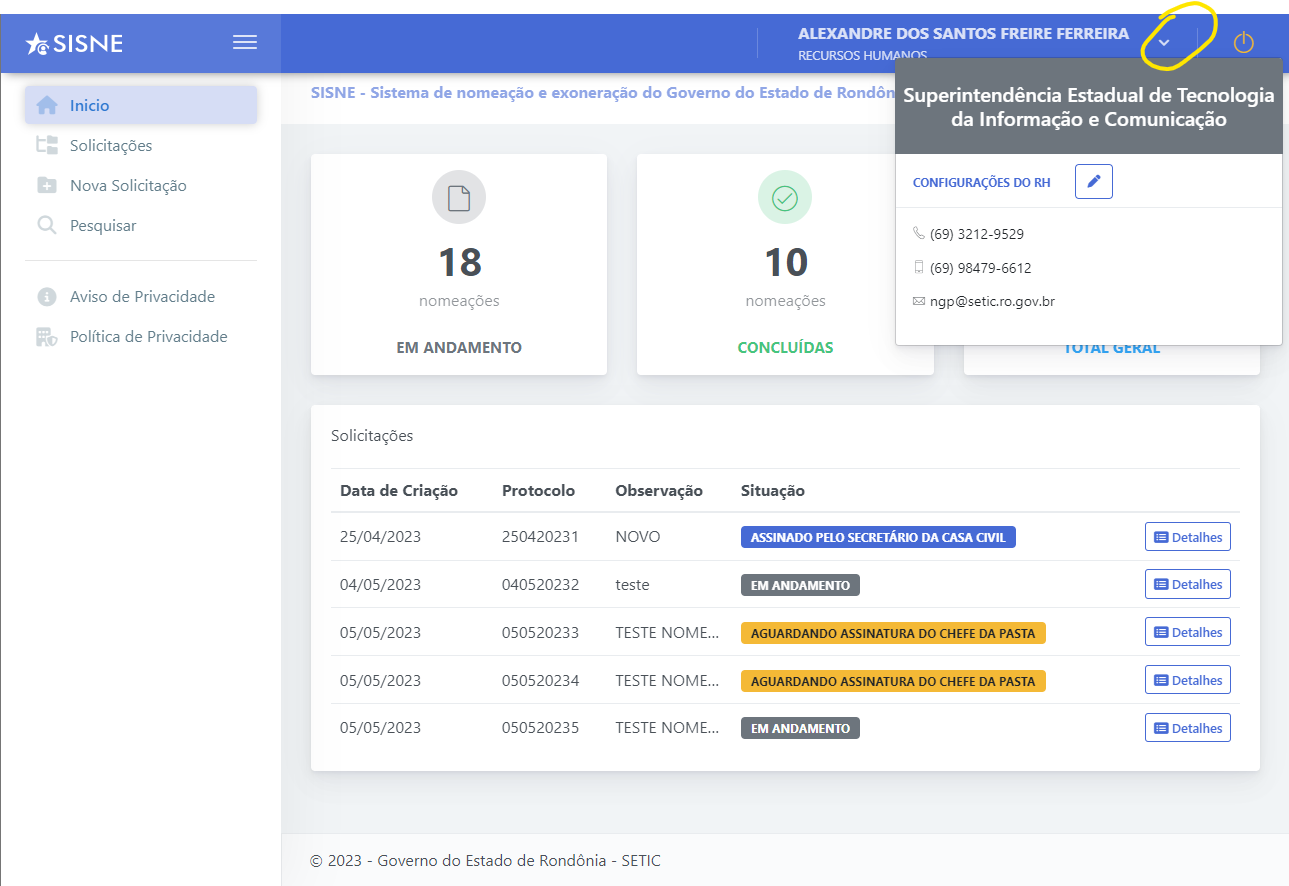Open Detalhes for protocol 050520235
This screenshot has width=1289, height=886.
[1188, 728]
